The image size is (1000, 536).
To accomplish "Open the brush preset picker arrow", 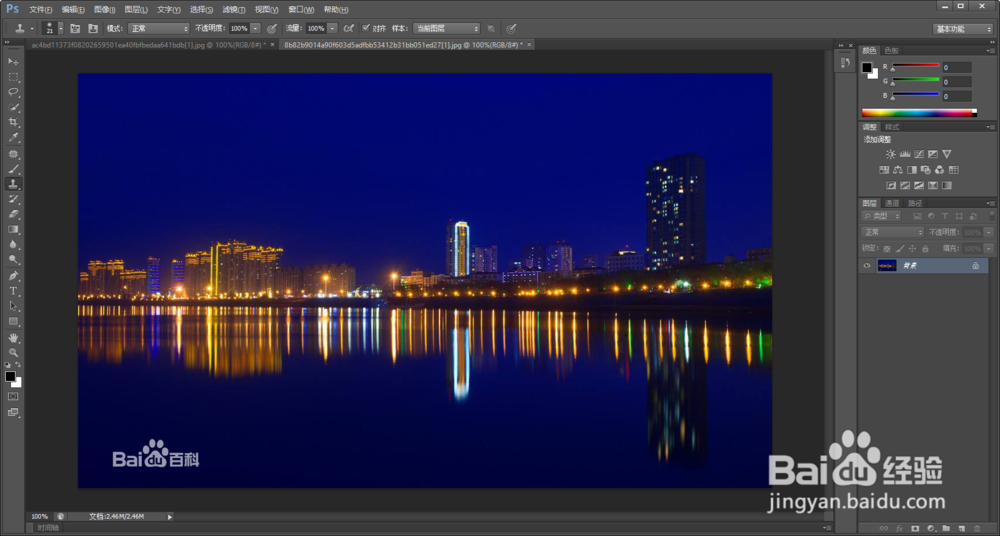I will coord(61,29).
